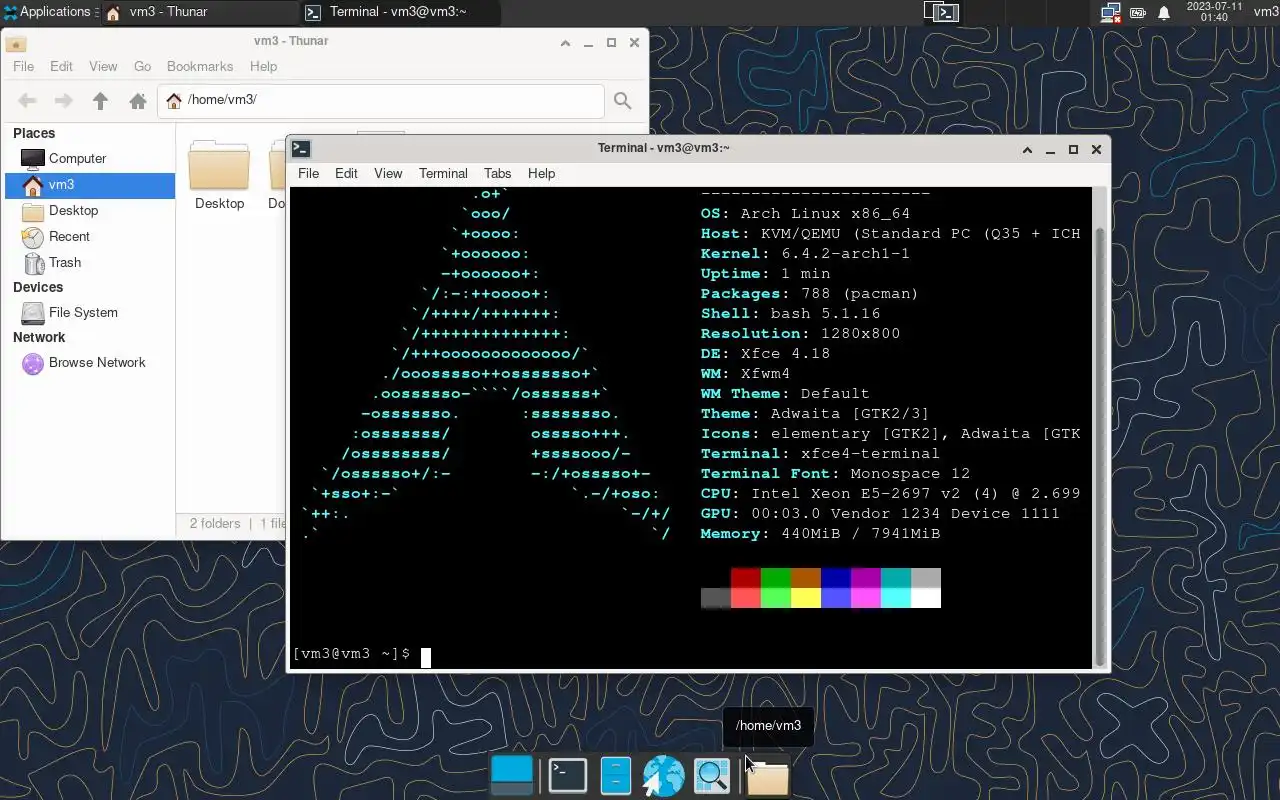Open the Terminal menu in terminal menubar
1280x800 pixels.
click(443, 173)
